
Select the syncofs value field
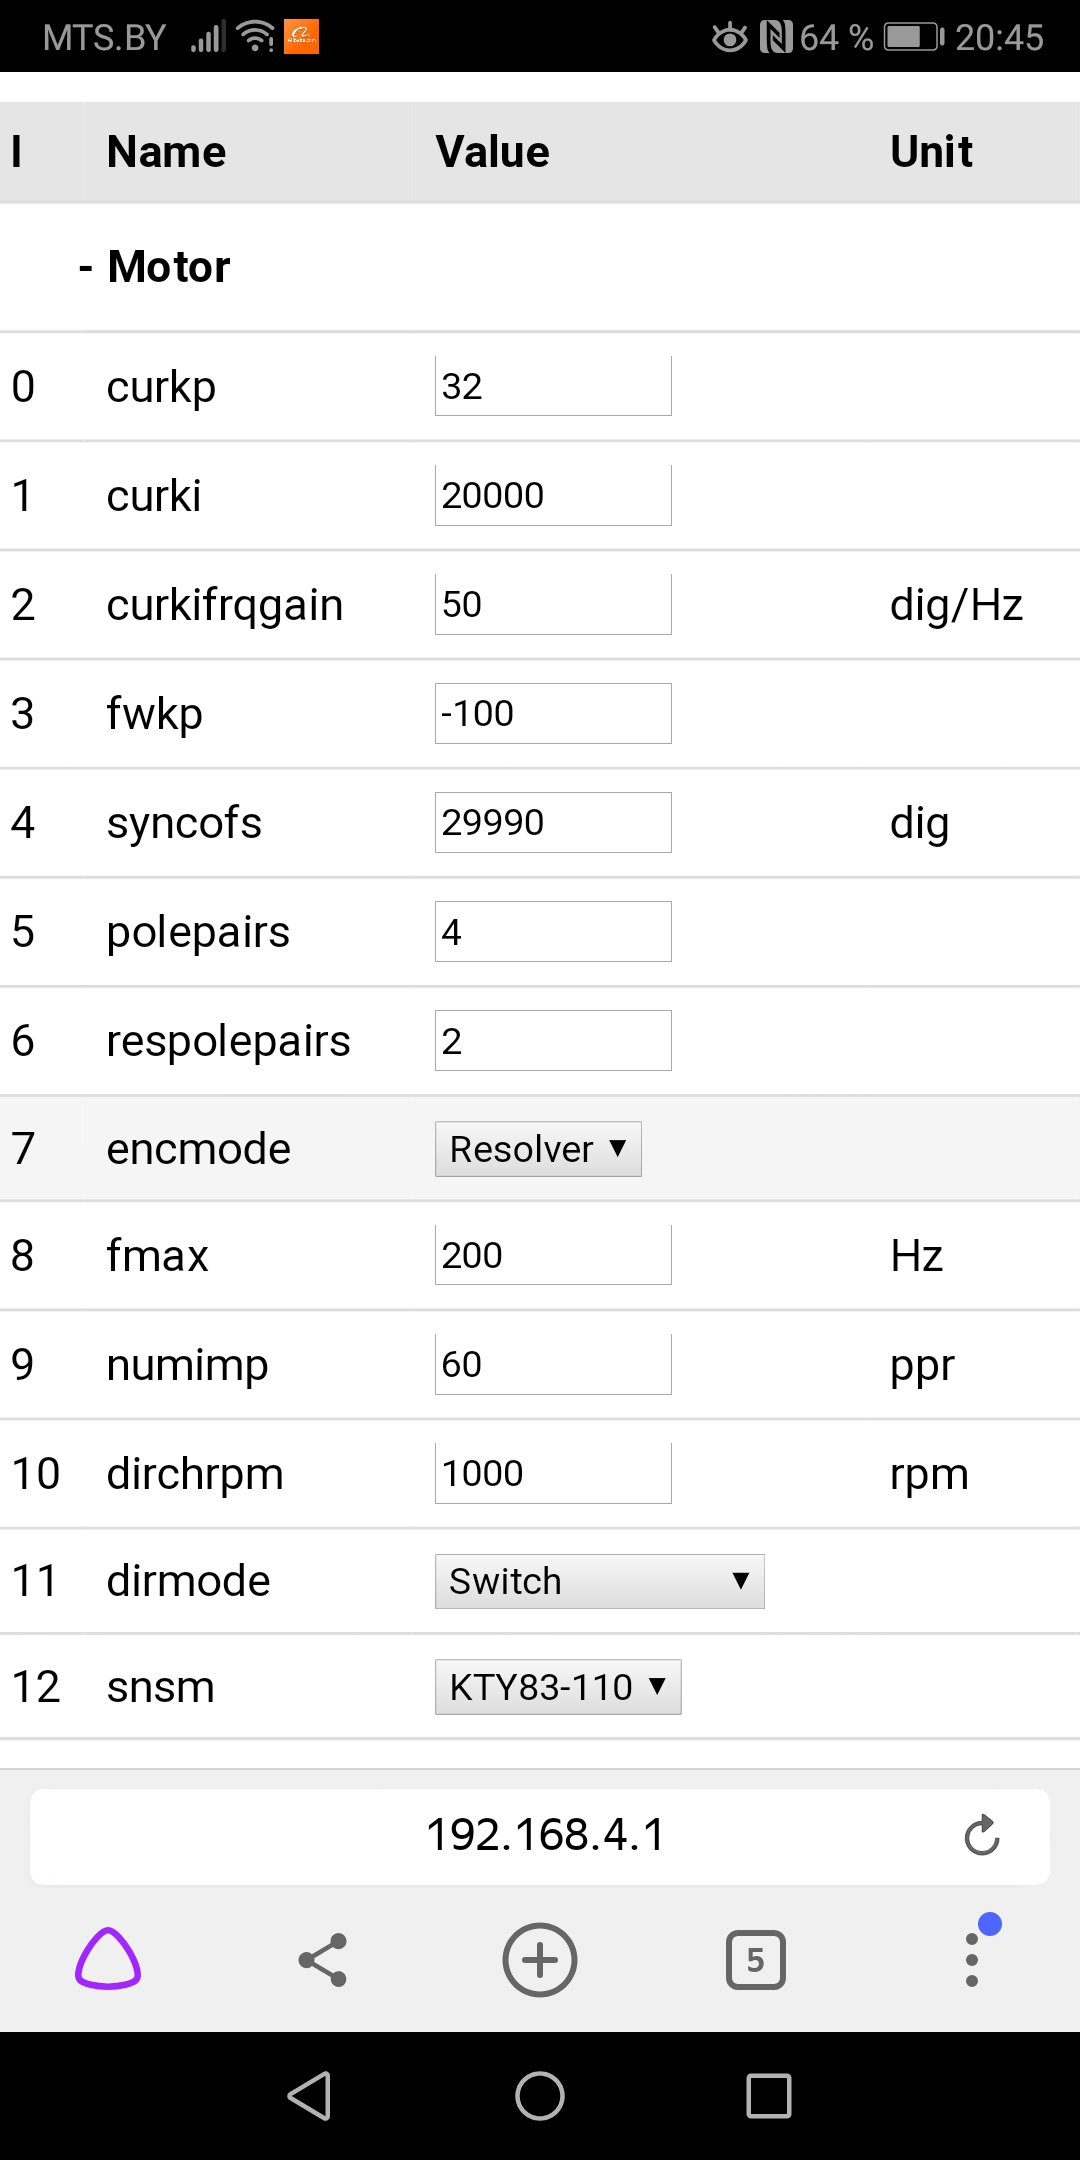[x=553, y=822]
